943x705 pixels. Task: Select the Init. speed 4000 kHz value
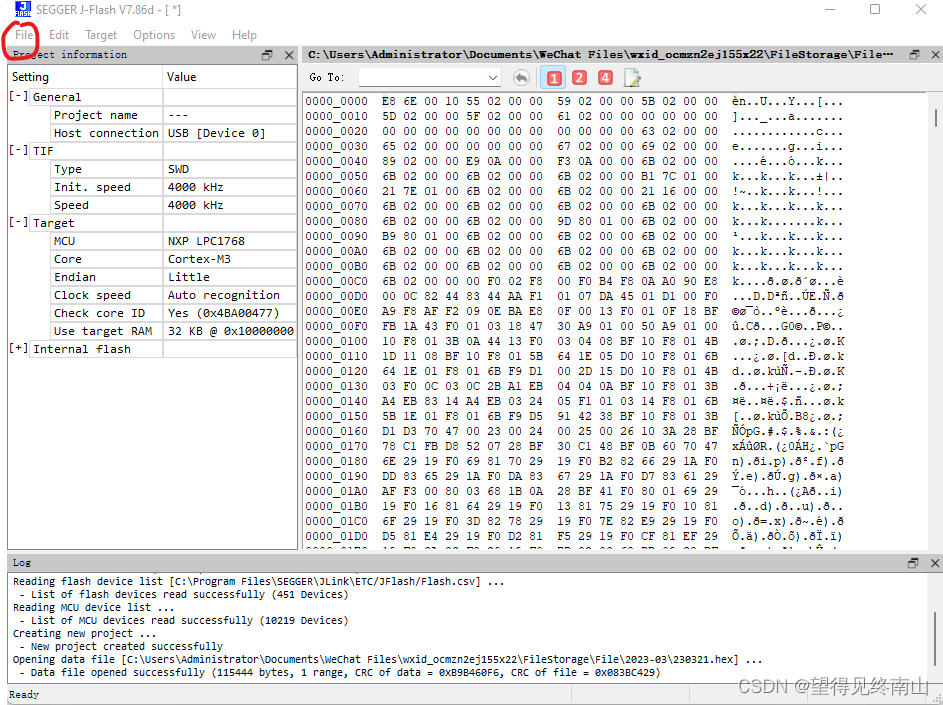195,187
